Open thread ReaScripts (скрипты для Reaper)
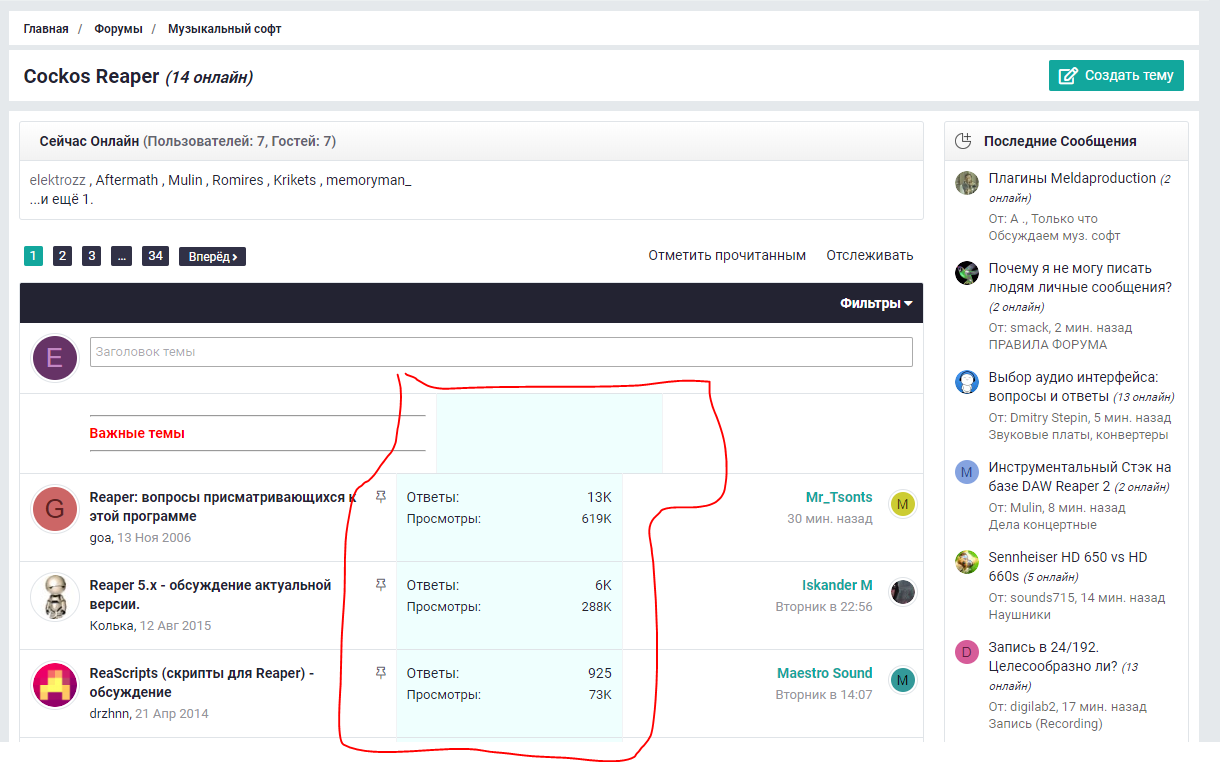The width and height of the screenshot is (1220, 762). 202,682
